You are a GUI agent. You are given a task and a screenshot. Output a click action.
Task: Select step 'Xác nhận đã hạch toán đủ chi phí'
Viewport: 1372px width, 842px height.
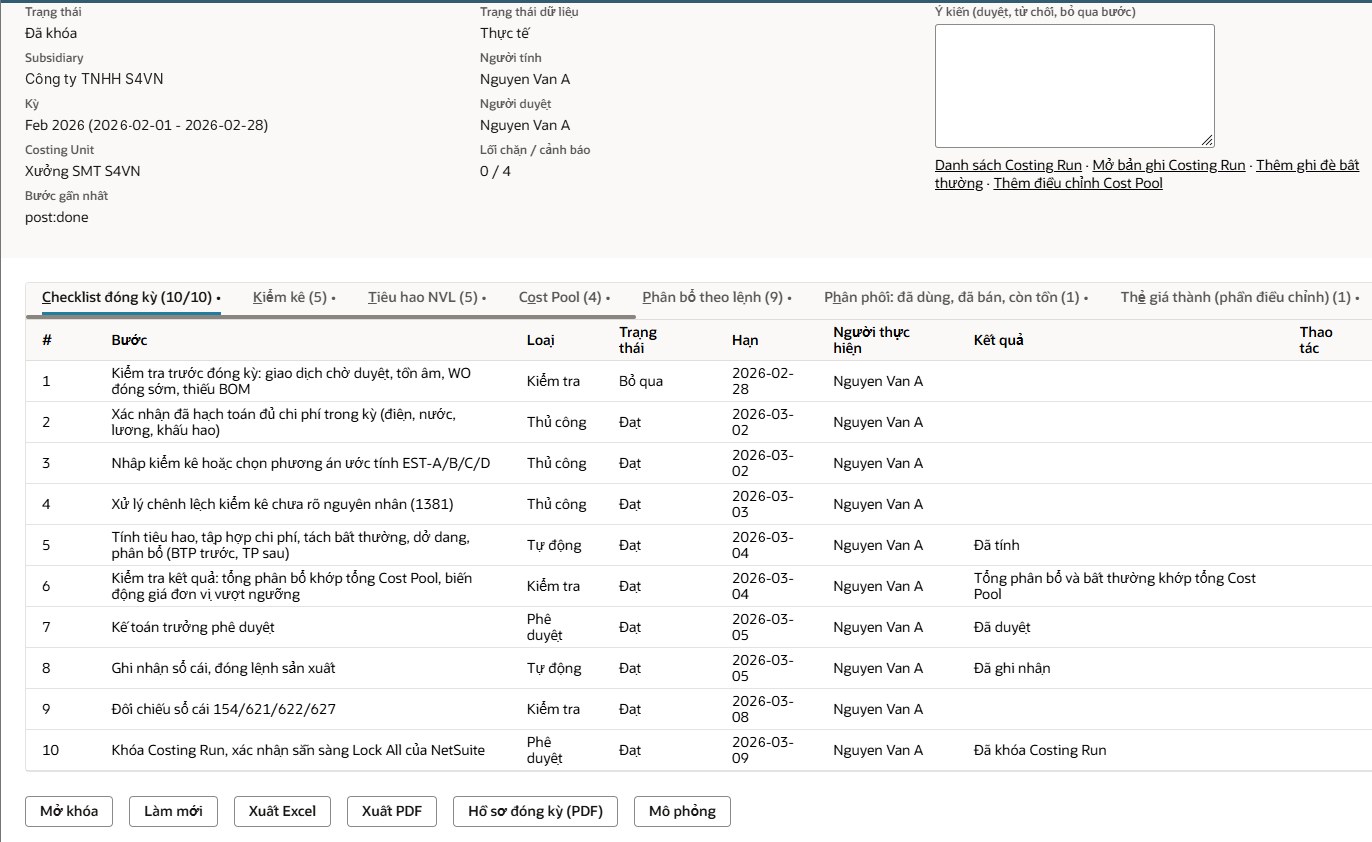click(284, 422)
